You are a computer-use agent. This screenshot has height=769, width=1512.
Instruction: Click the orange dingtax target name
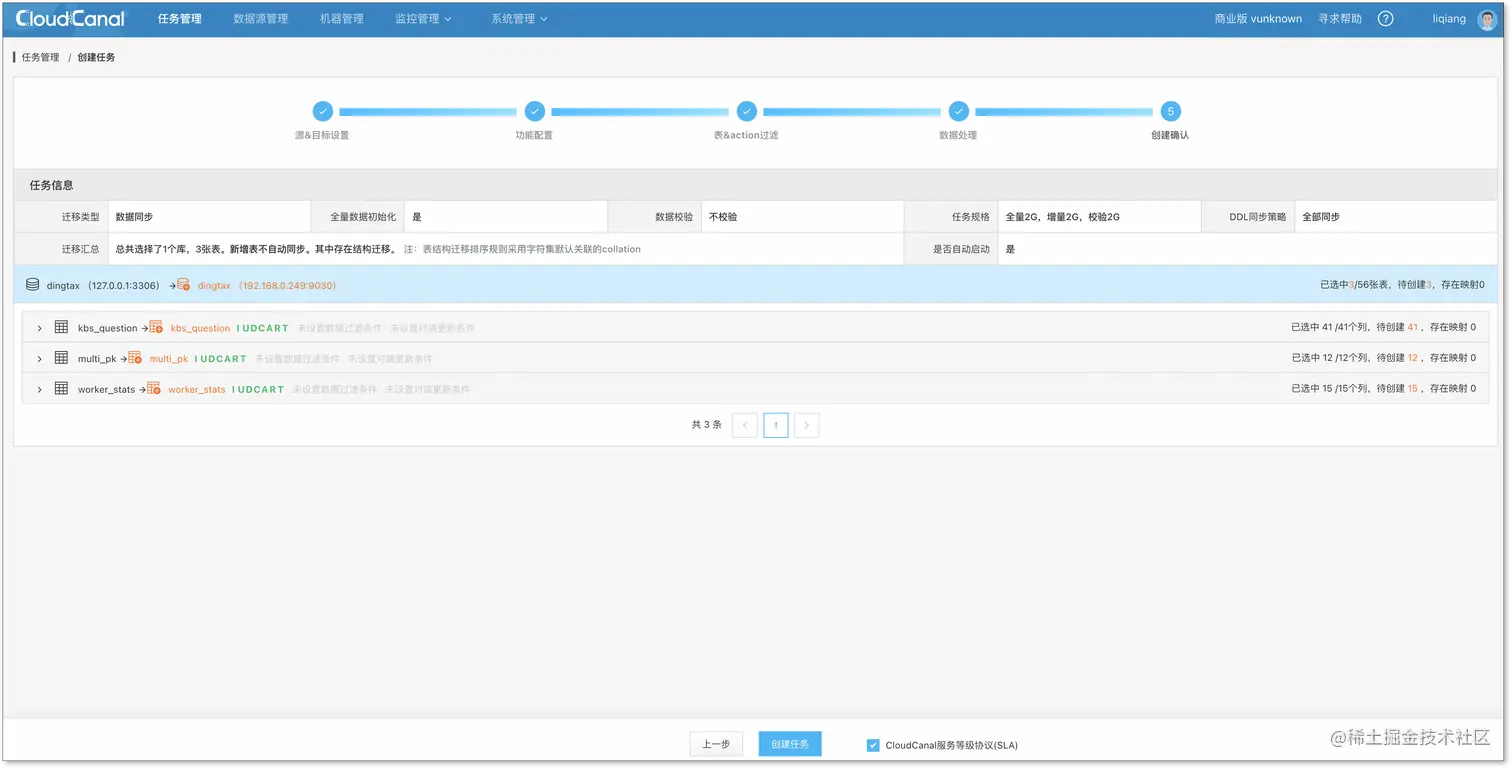[214, 286]
